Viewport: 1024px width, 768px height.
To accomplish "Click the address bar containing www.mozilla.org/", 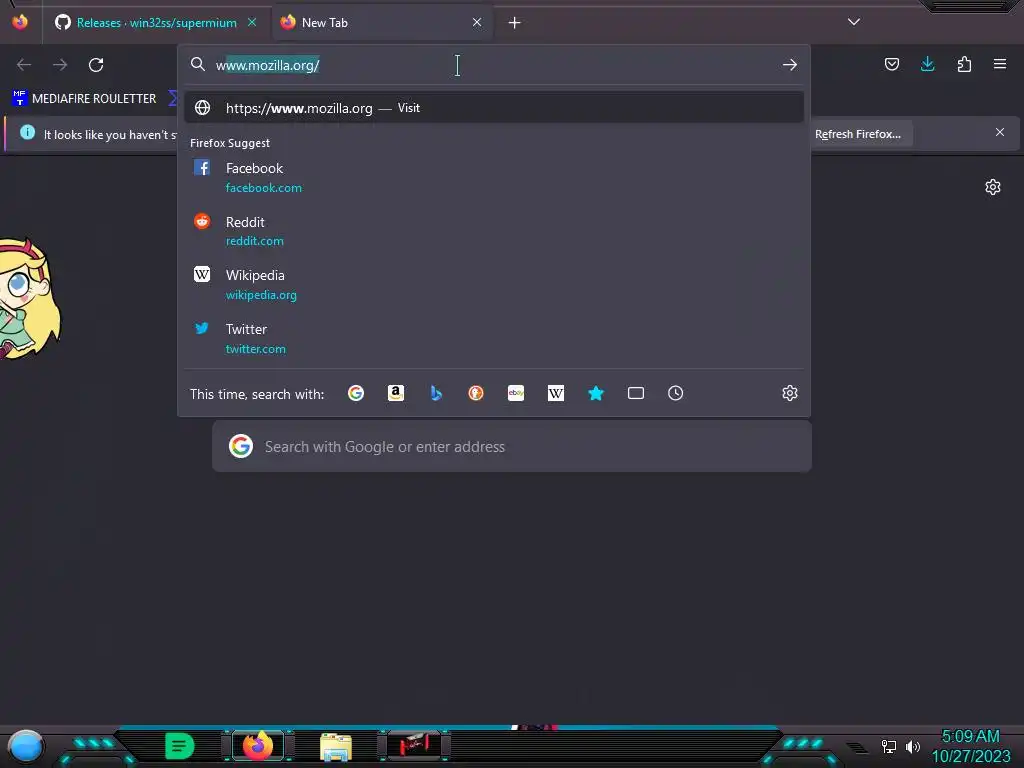I will [x=494, y=65].
